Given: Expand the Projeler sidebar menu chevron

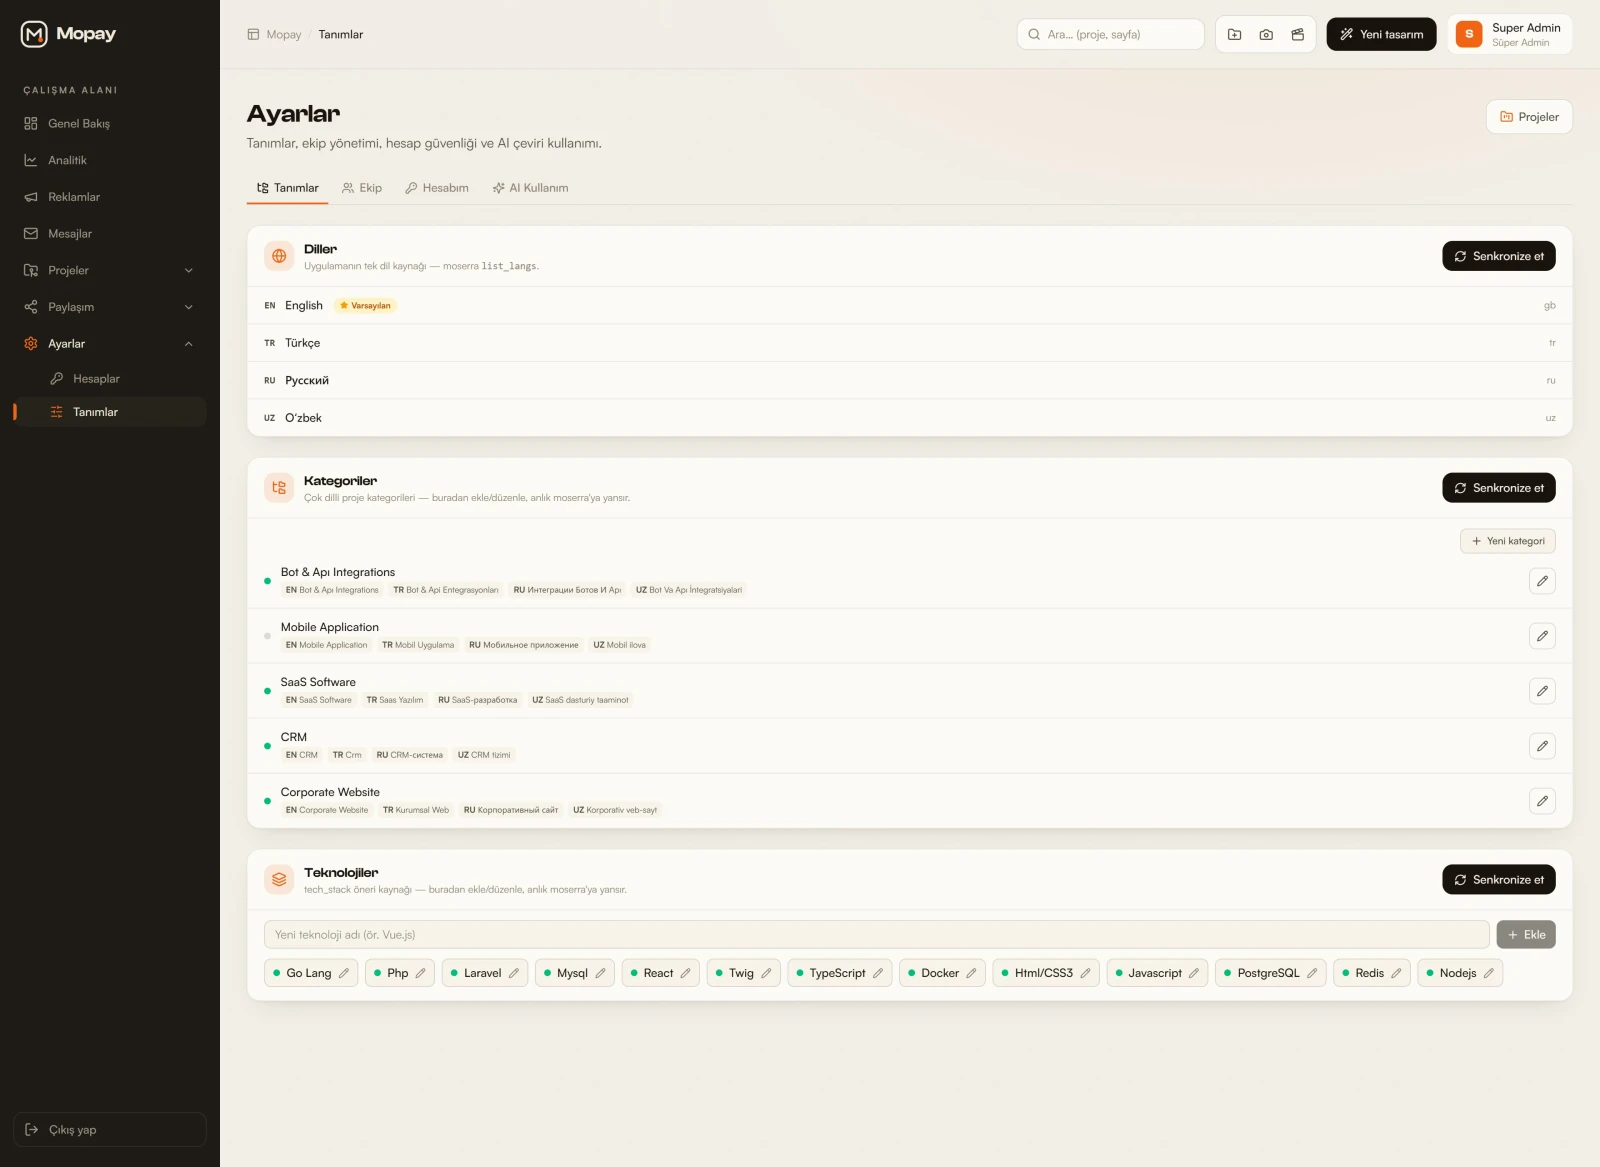Looking at the screenshot, I should point(189,270).
